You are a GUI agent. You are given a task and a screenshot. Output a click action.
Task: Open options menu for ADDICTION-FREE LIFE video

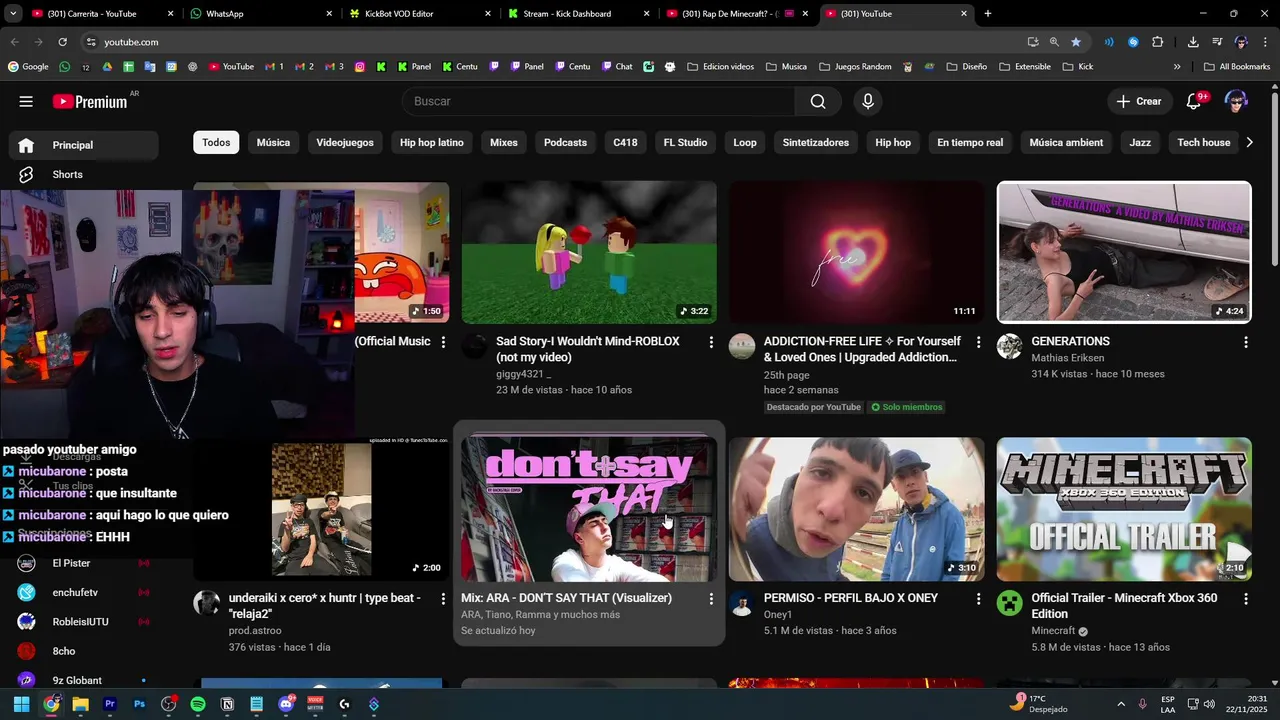pos(978,342)
